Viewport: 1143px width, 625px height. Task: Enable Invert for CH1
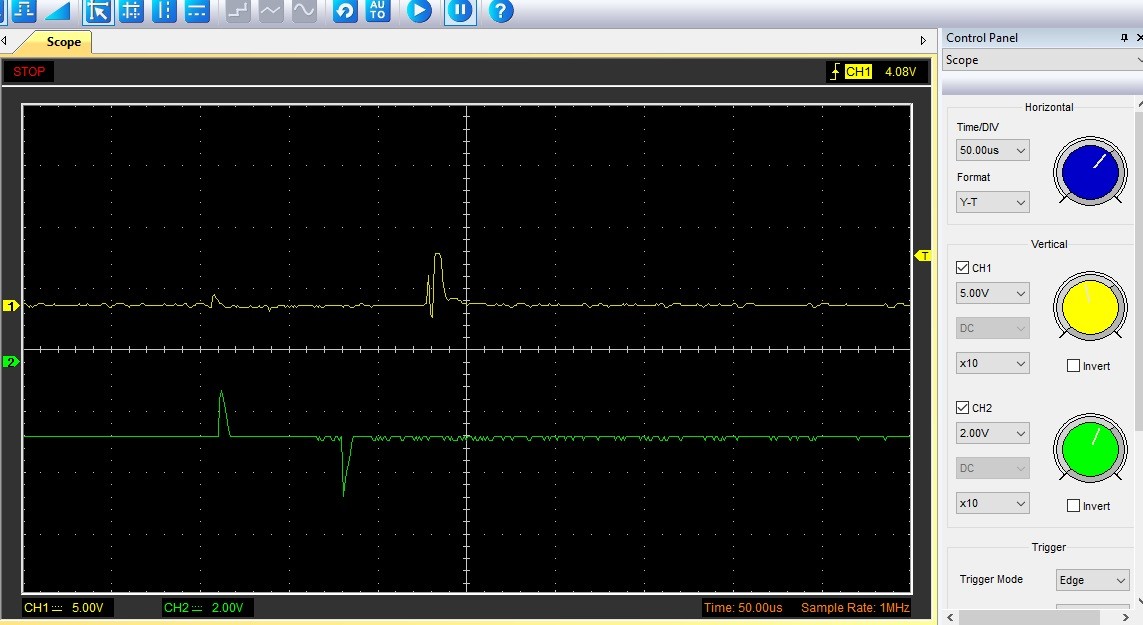point(1074,366)
